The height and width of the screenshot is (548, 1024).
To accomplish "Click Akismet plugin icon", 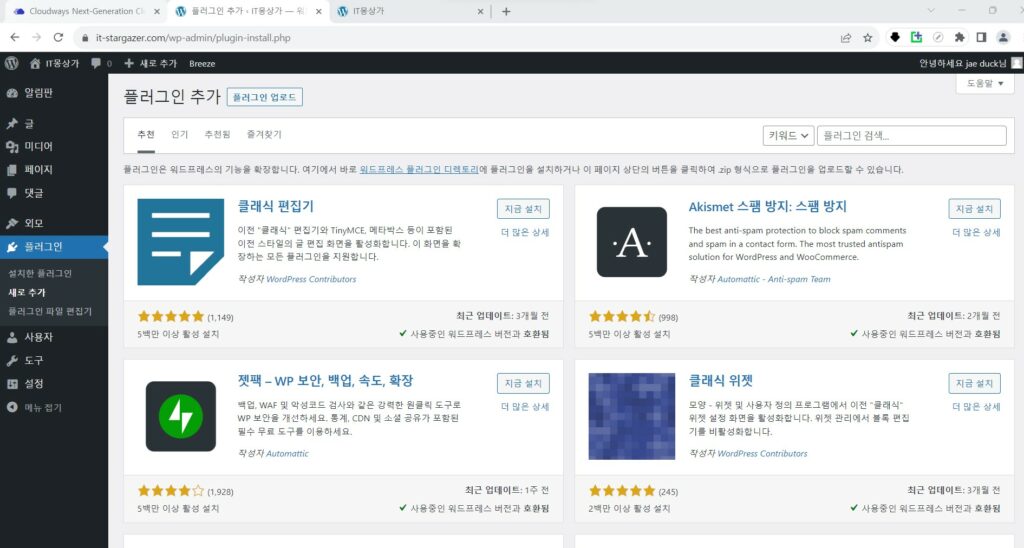I will [x=632, y=242].
